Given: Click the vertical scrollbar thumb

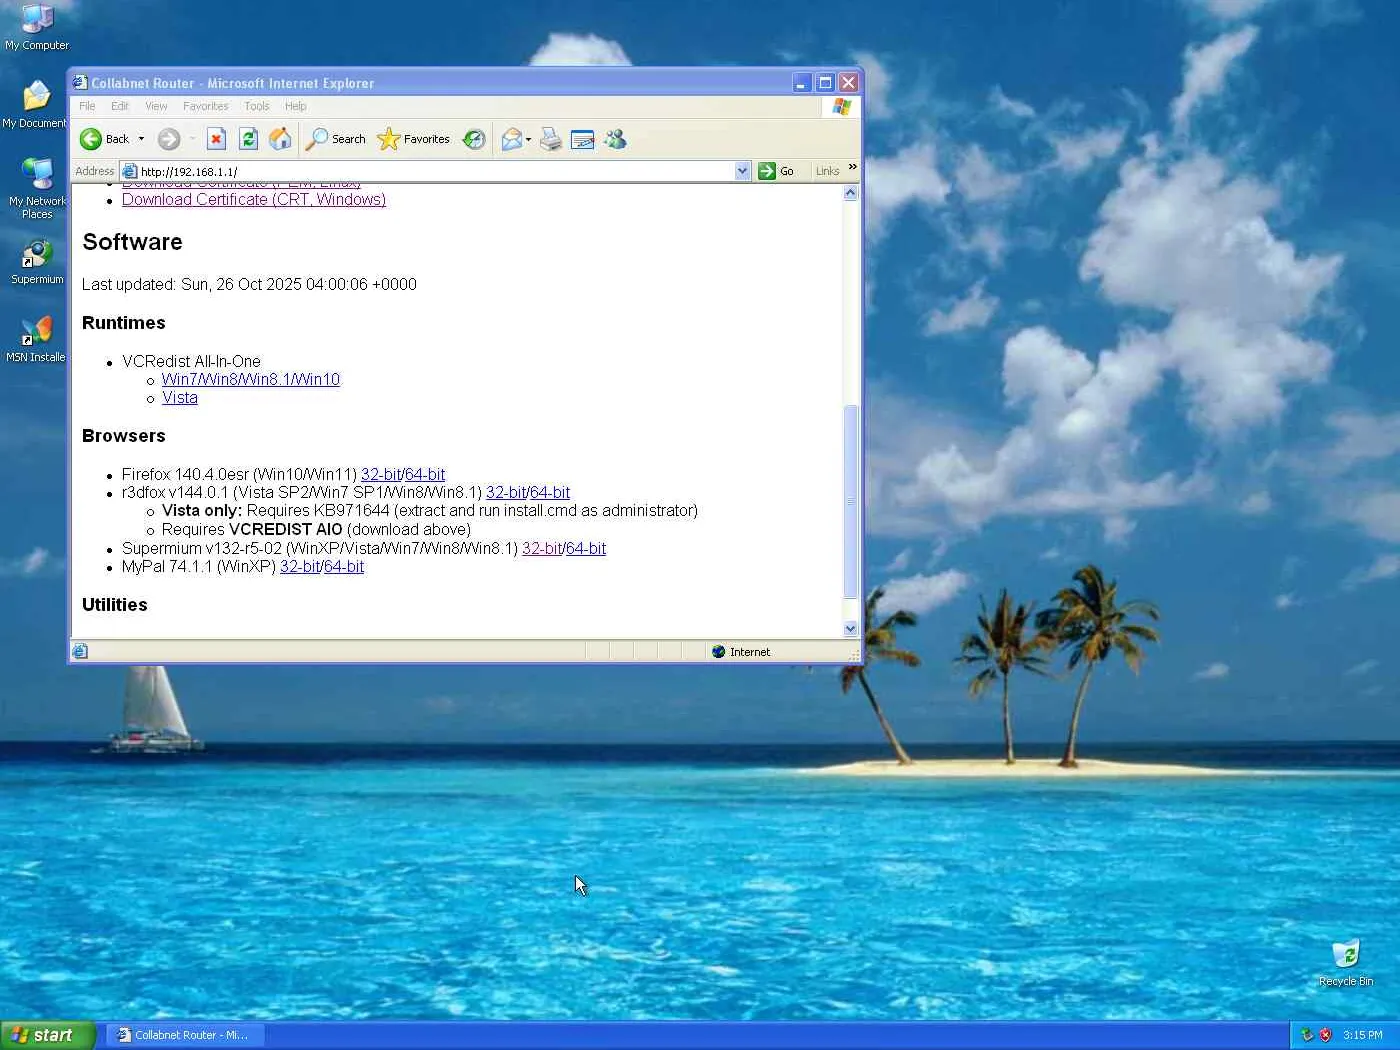Looking at the screenshot, I should (851, 501).
